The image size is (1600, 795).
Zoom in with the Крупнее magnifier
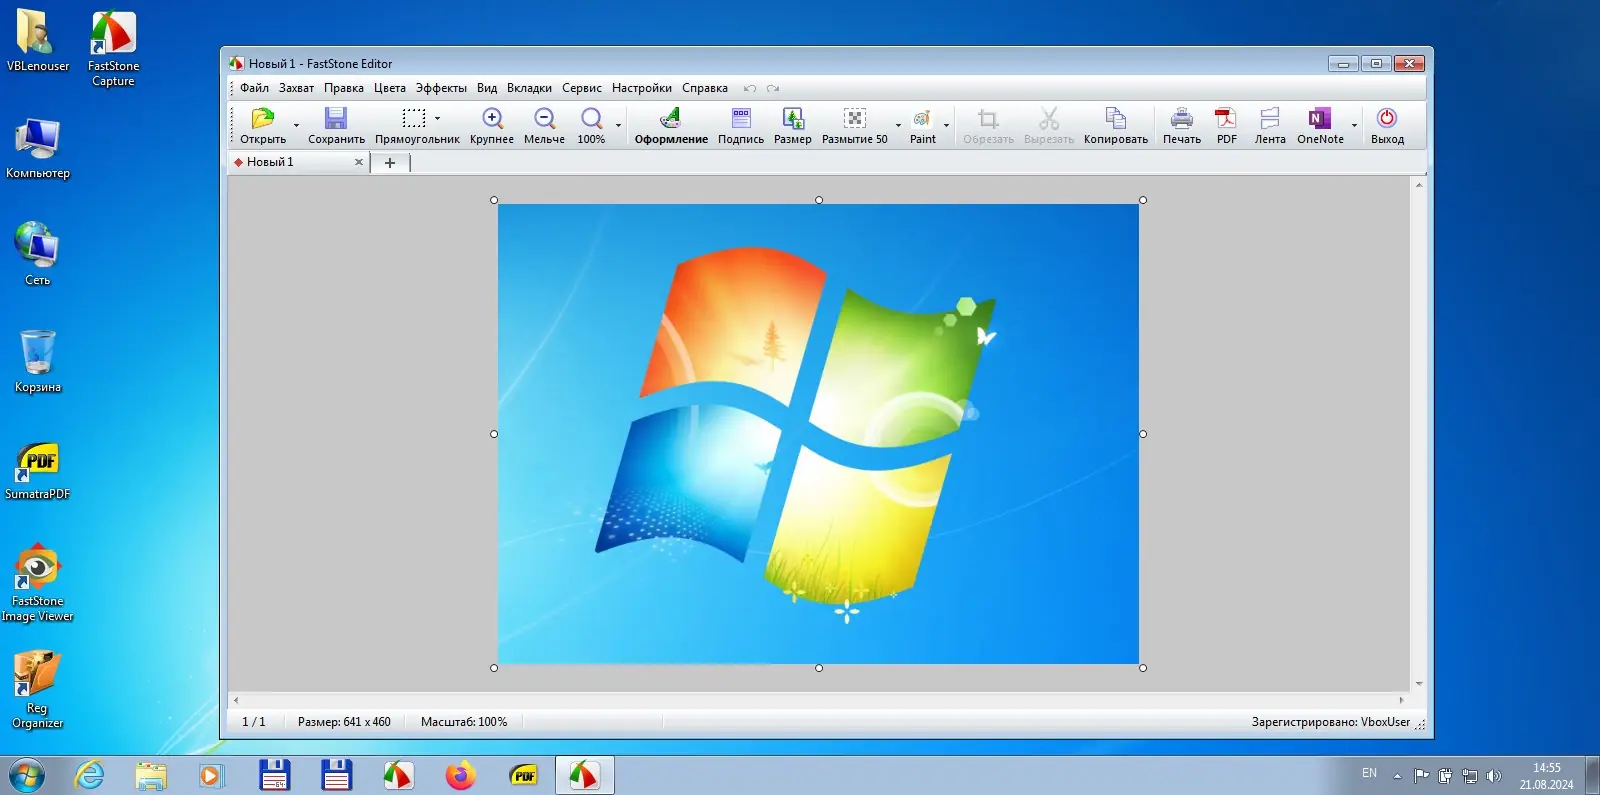point(492,119)
